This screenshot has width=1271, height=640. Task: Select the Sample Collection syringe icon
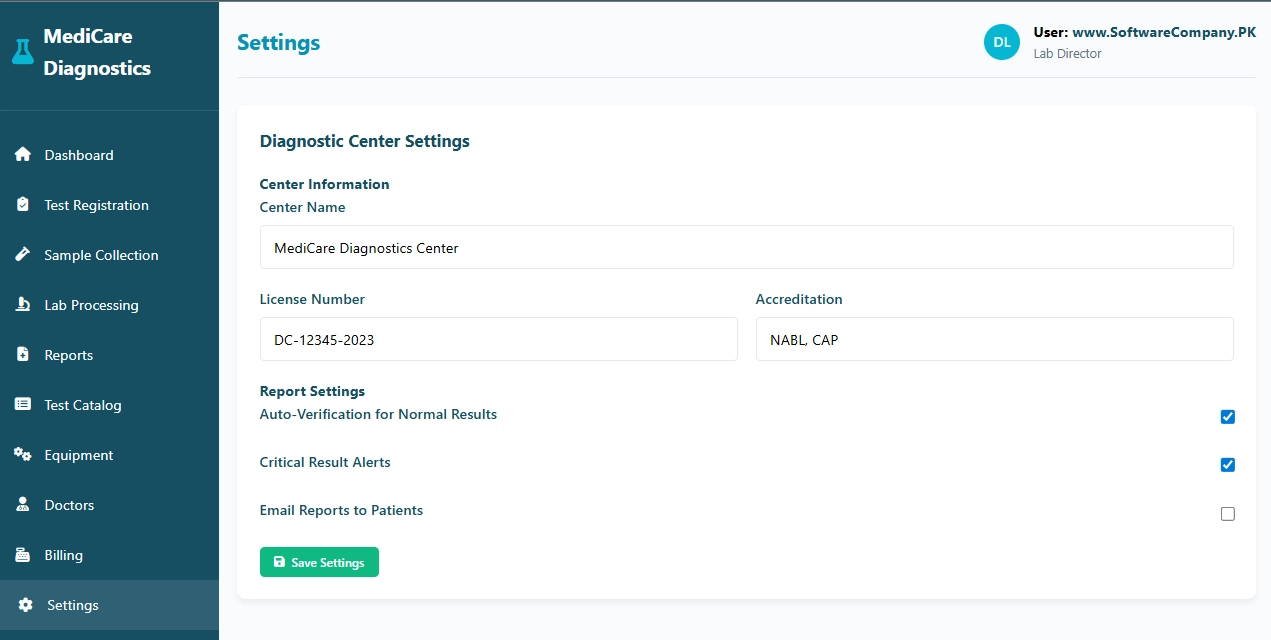click(x=22, y=254)
